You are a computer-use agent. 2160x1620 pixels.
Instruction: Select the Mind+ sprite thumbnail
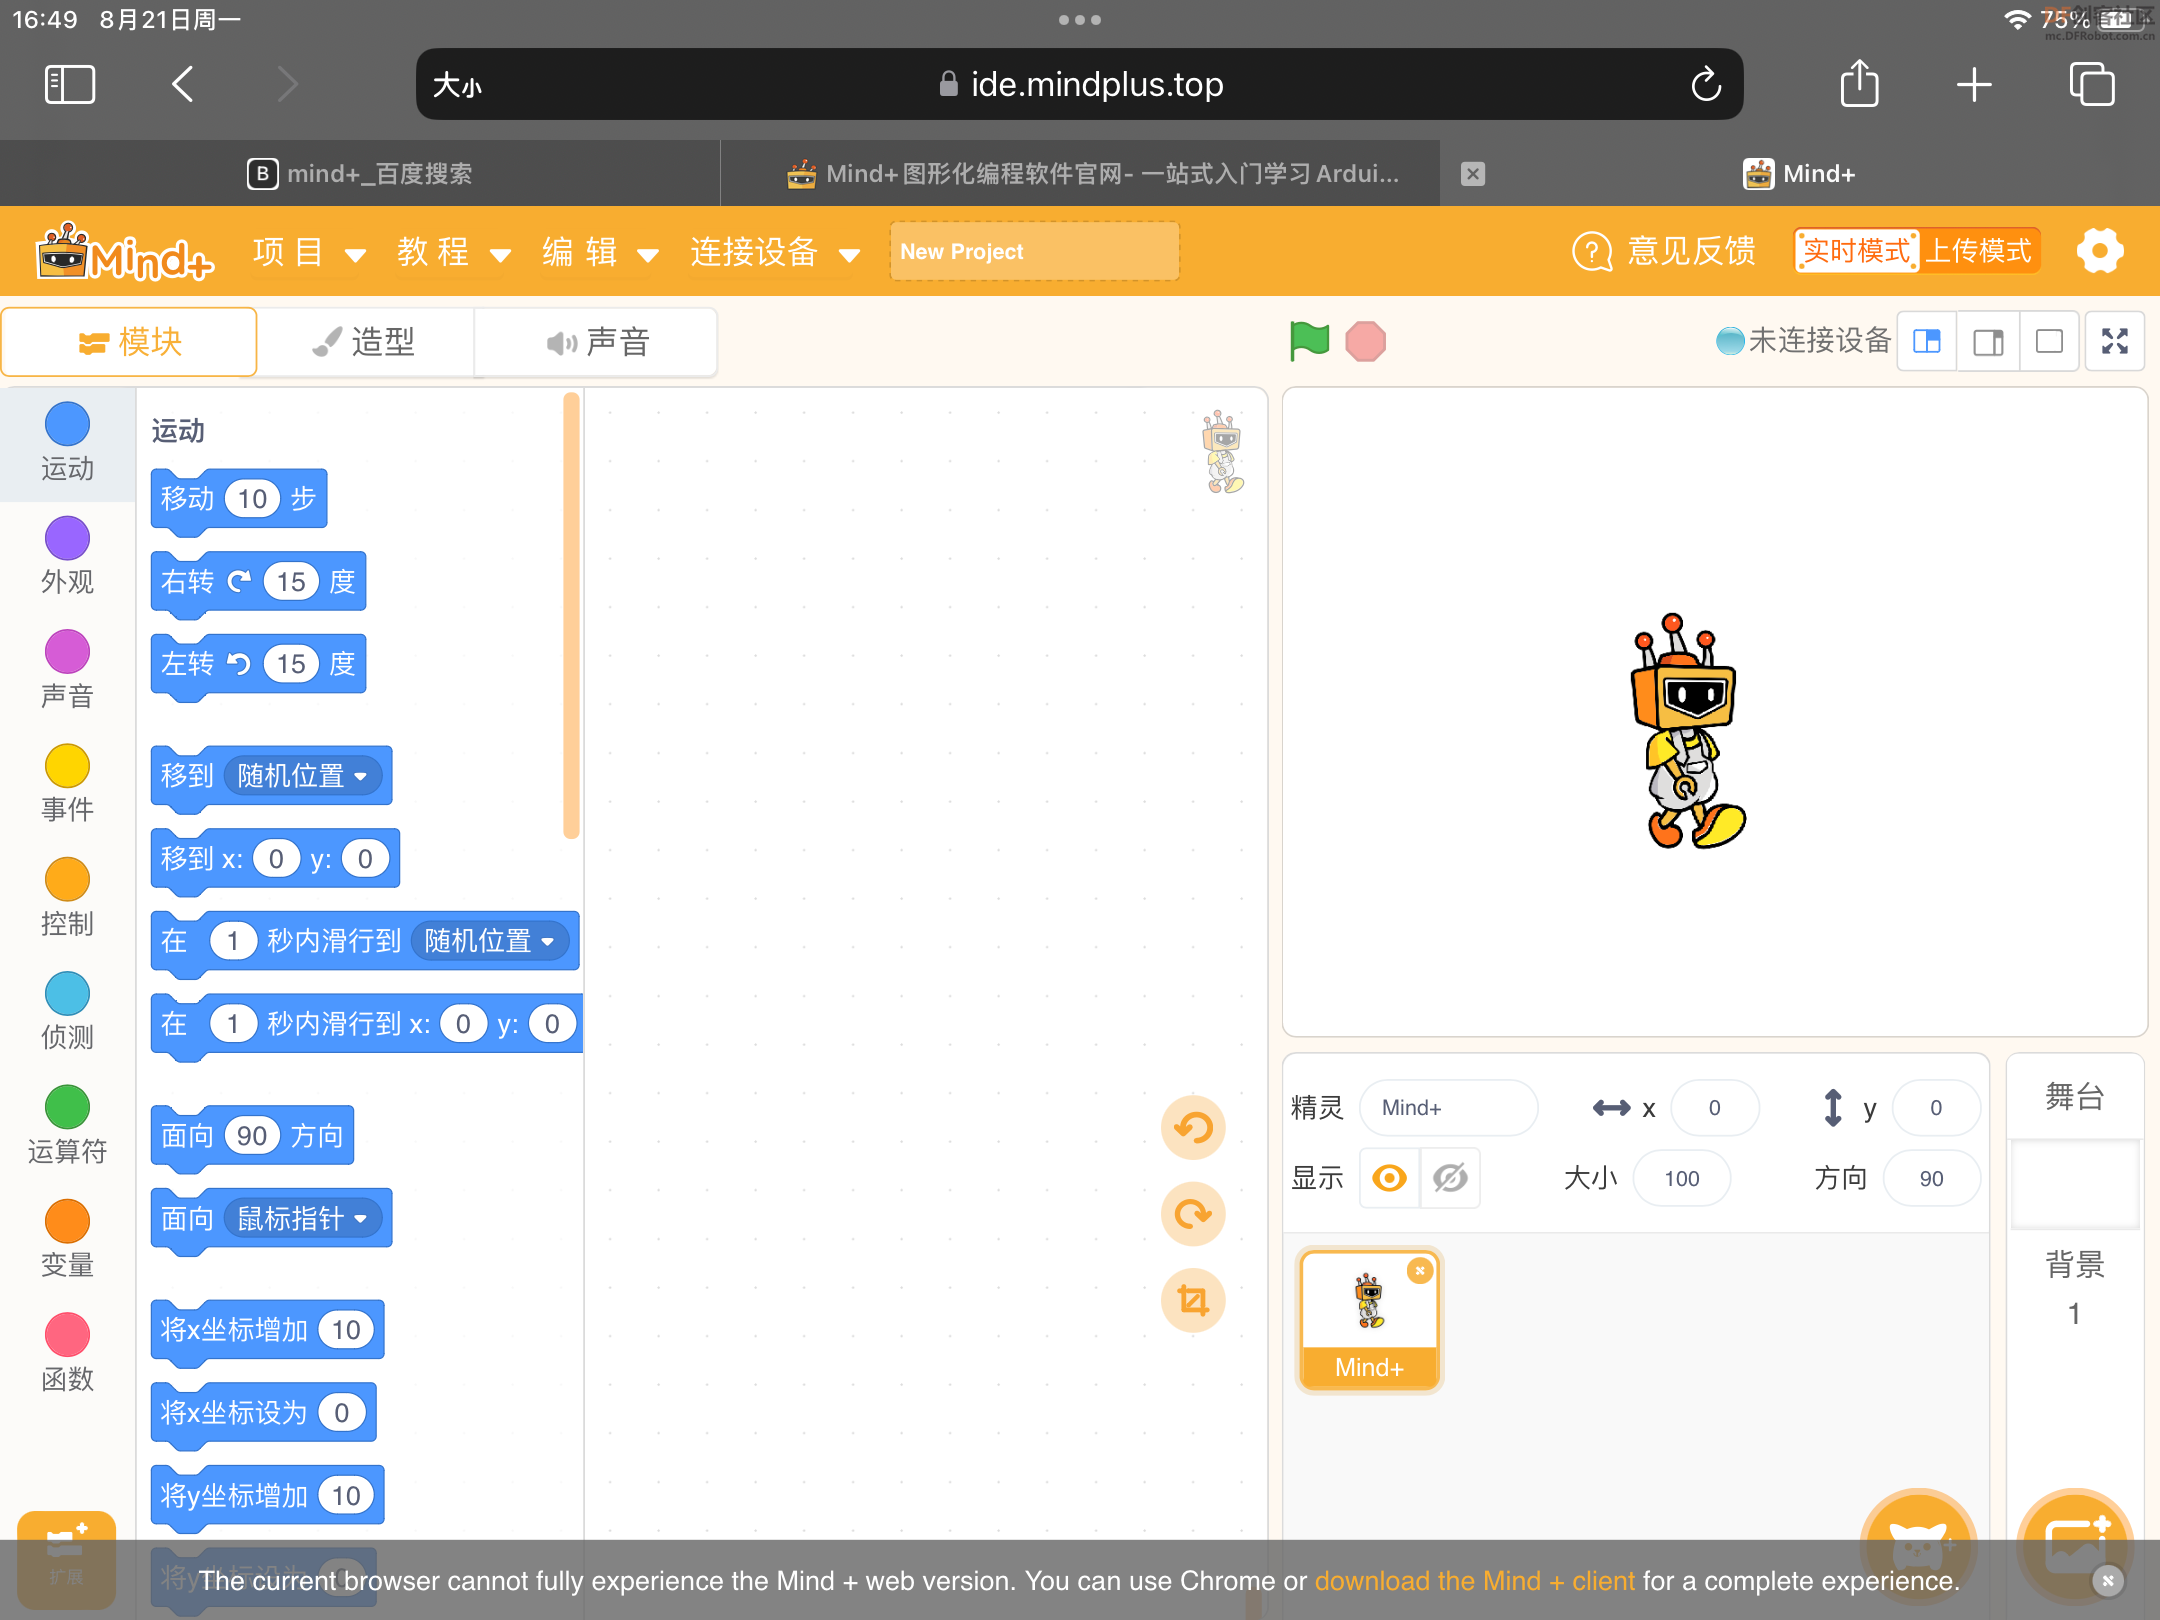click(x=1369, y=1320)
